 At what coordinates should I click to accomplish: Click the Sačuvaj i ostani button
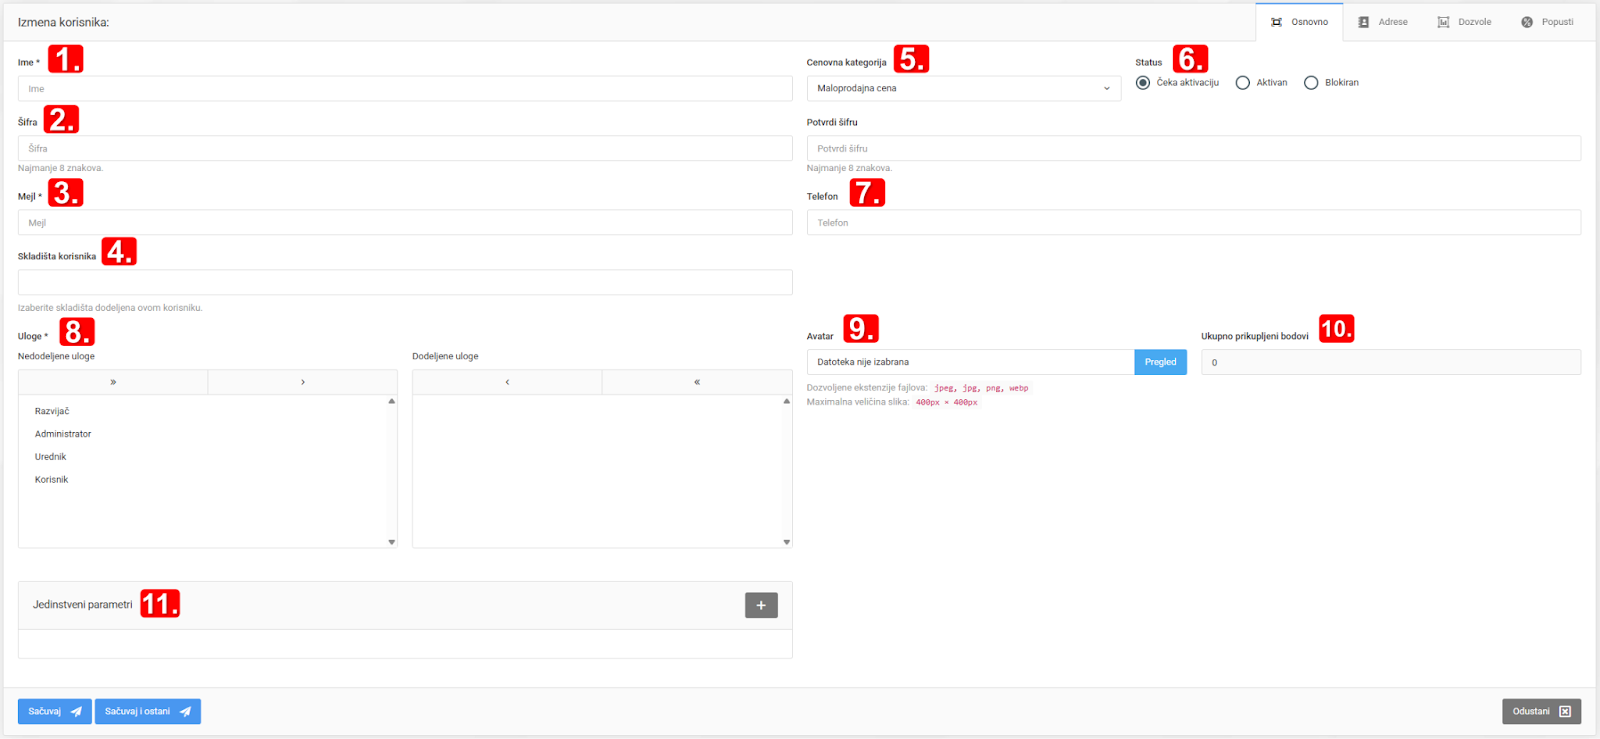click(148, 711)
